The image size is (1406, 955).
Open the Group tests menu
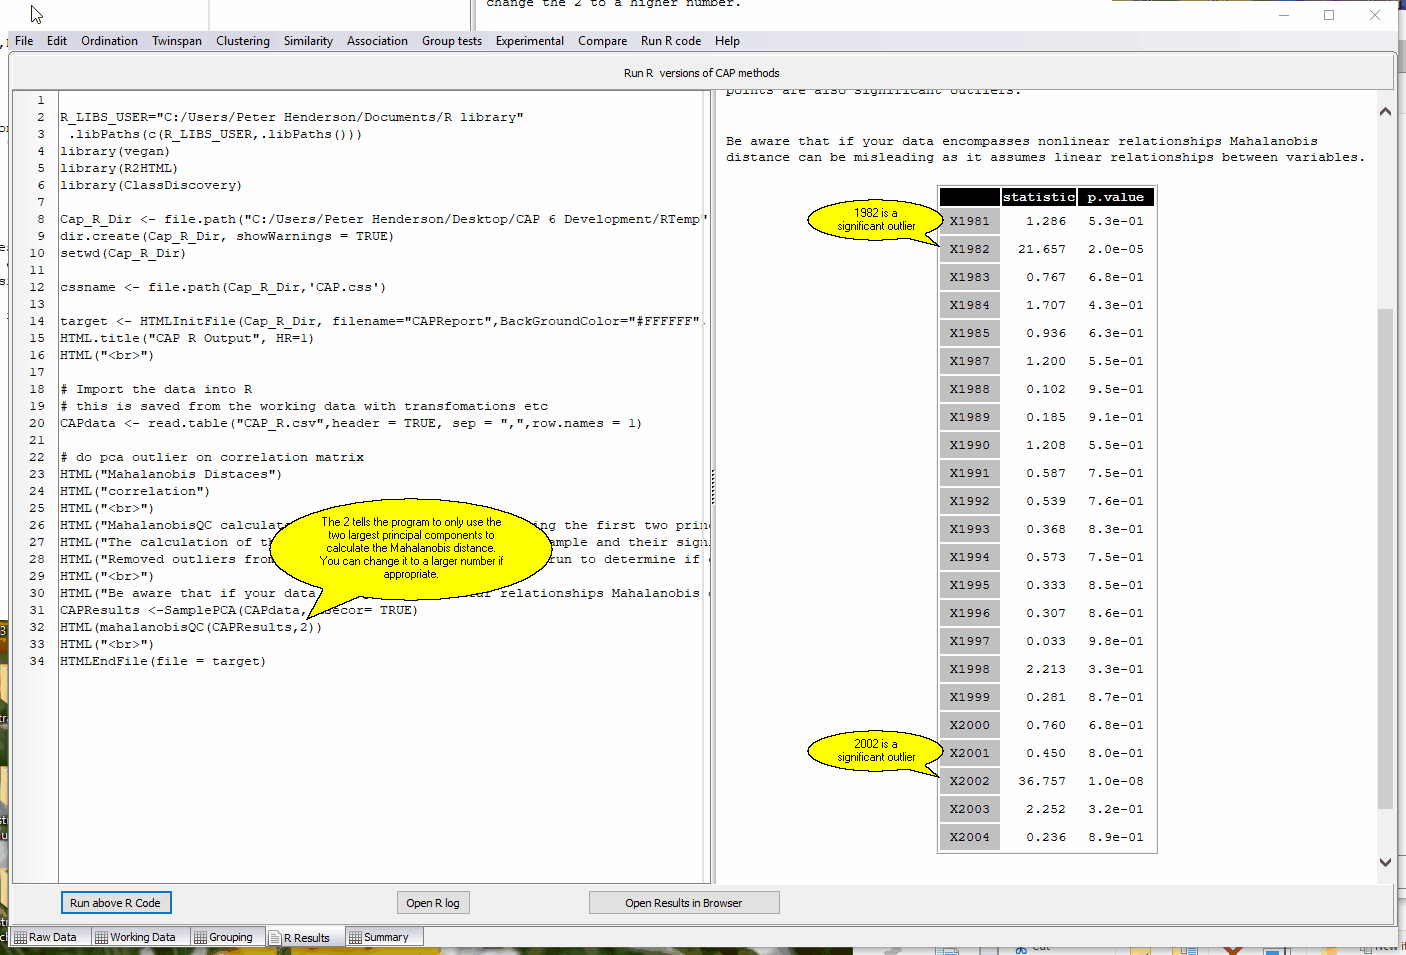coord(452,41)
